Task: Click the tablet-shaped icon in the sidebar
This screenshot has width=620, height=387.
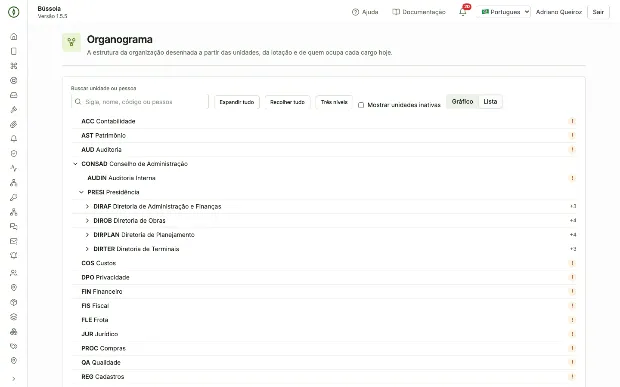Action: tap(13, 51)
